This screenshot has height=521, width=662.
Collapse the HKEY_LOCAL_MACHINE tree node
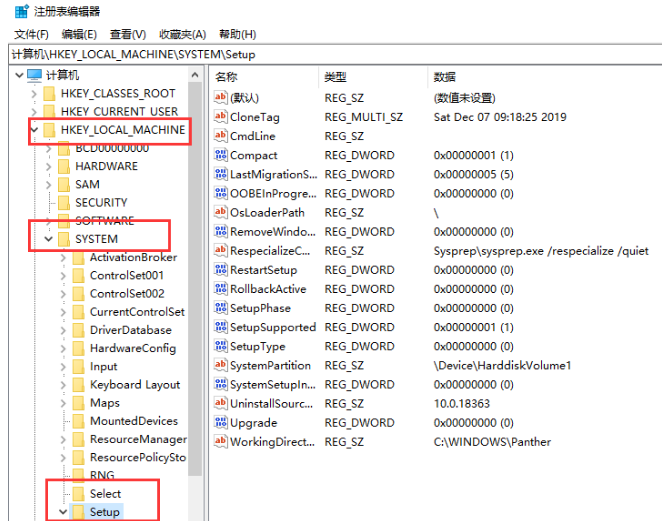pos(35,130)
